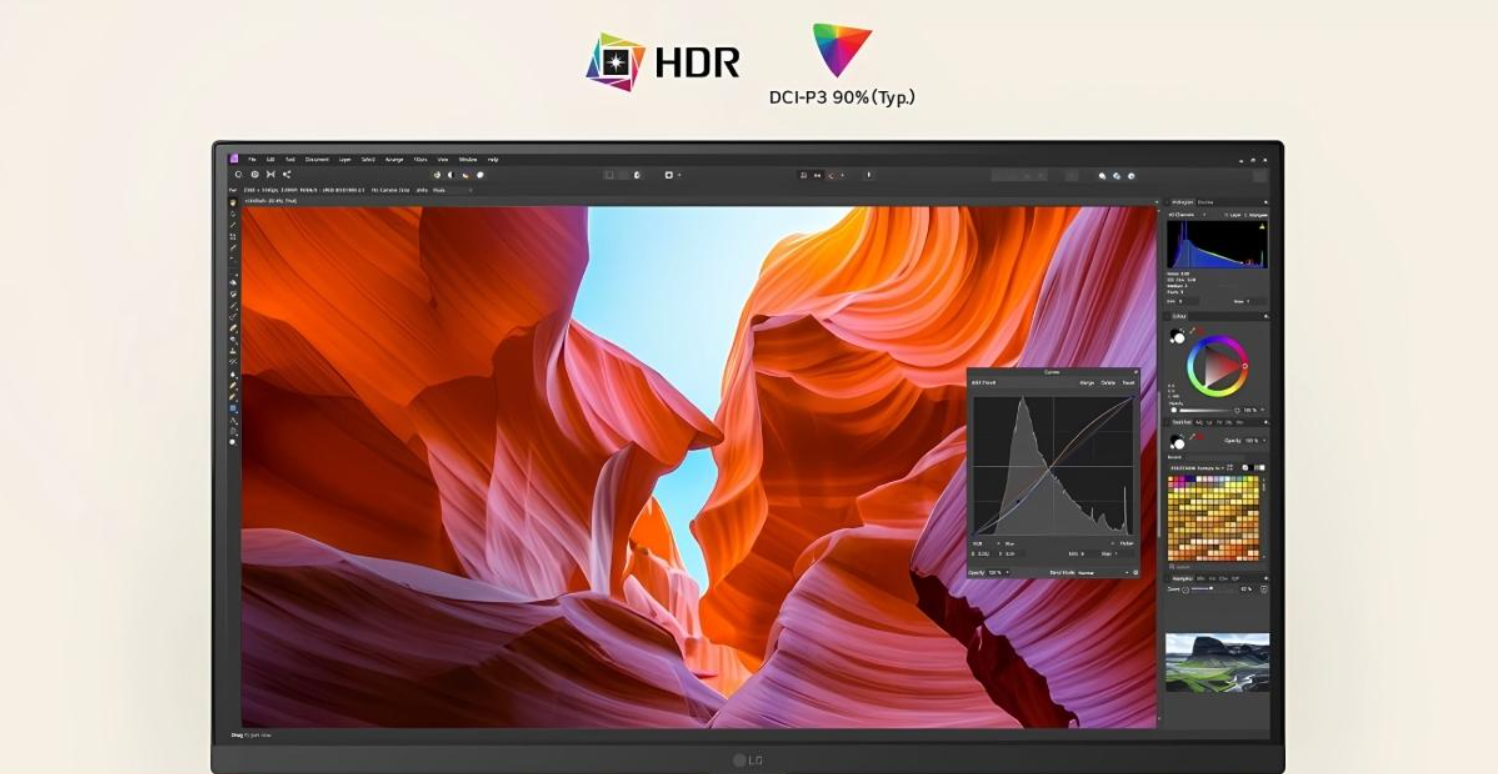
Task: Switch to the Swatches tab
Action: coord(1181,422)
